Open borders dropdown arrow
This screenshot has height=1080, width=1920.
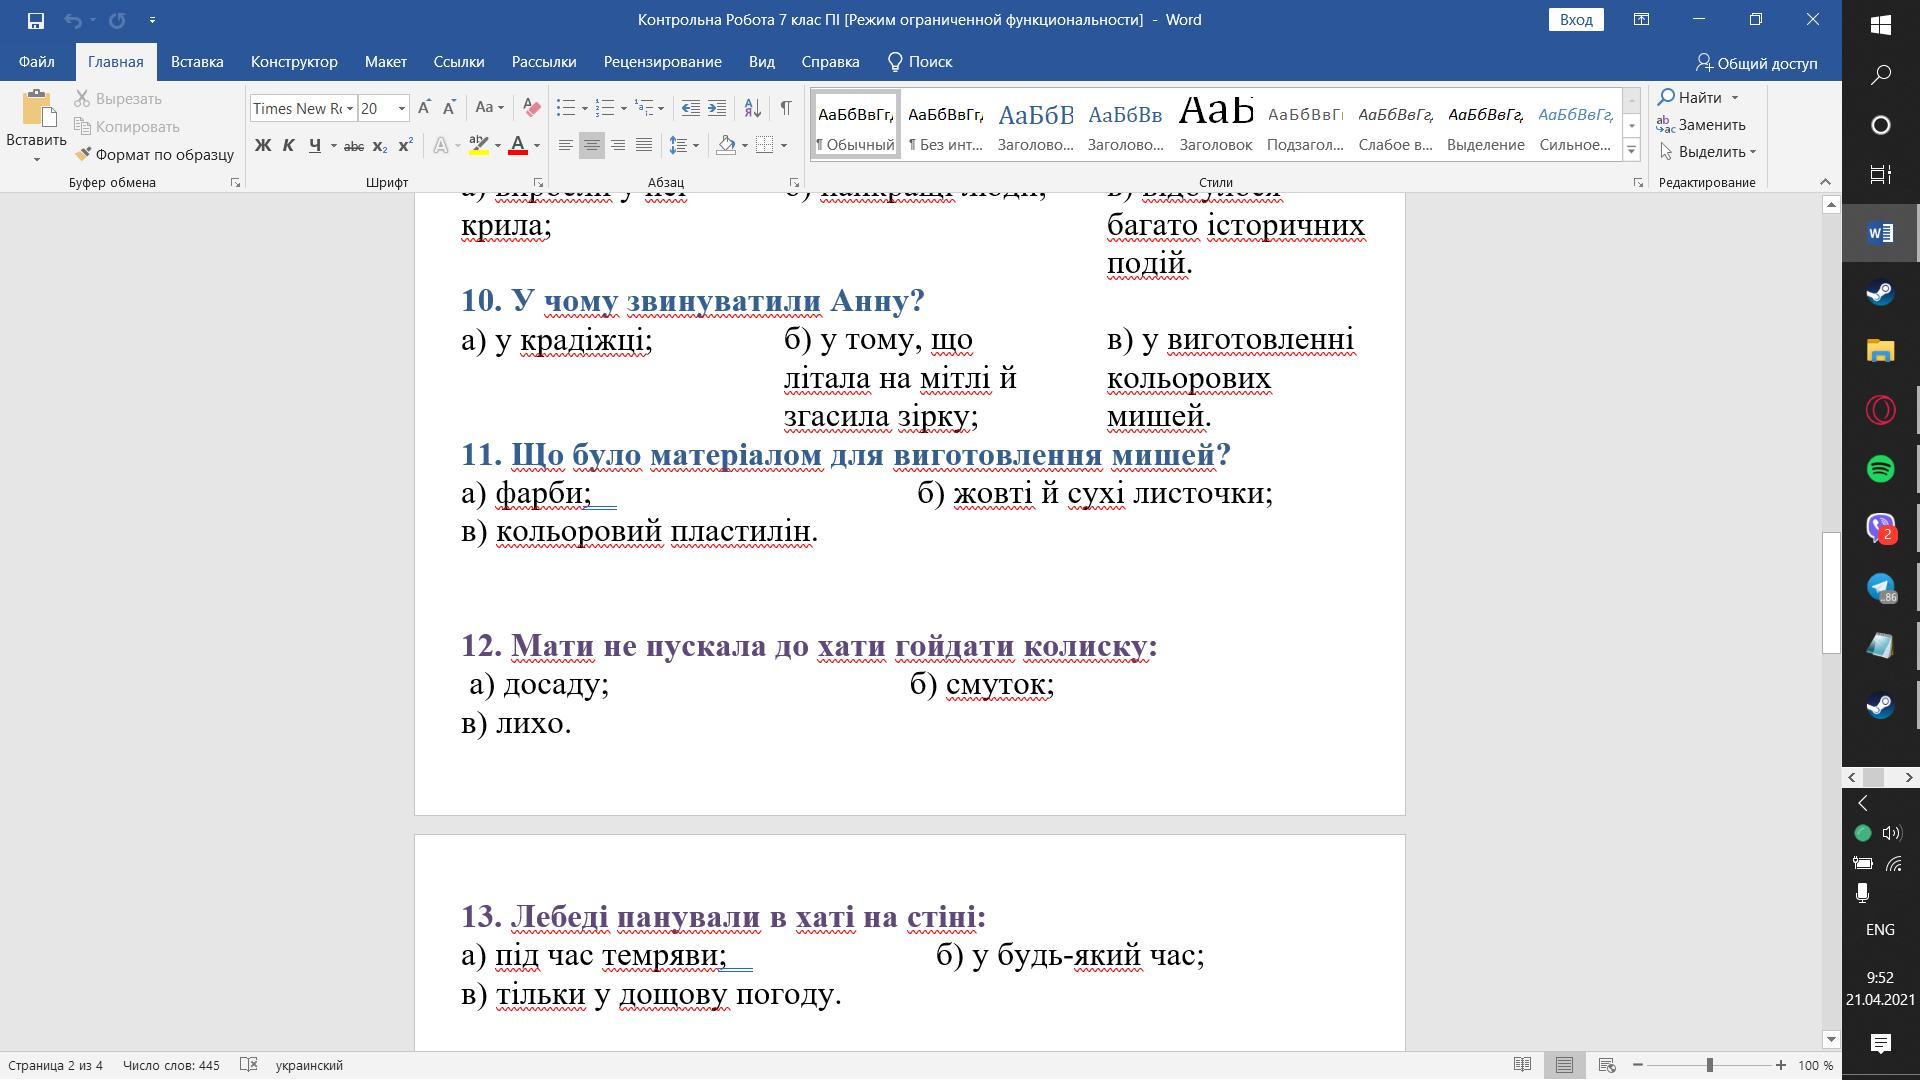tap(784, 146)
